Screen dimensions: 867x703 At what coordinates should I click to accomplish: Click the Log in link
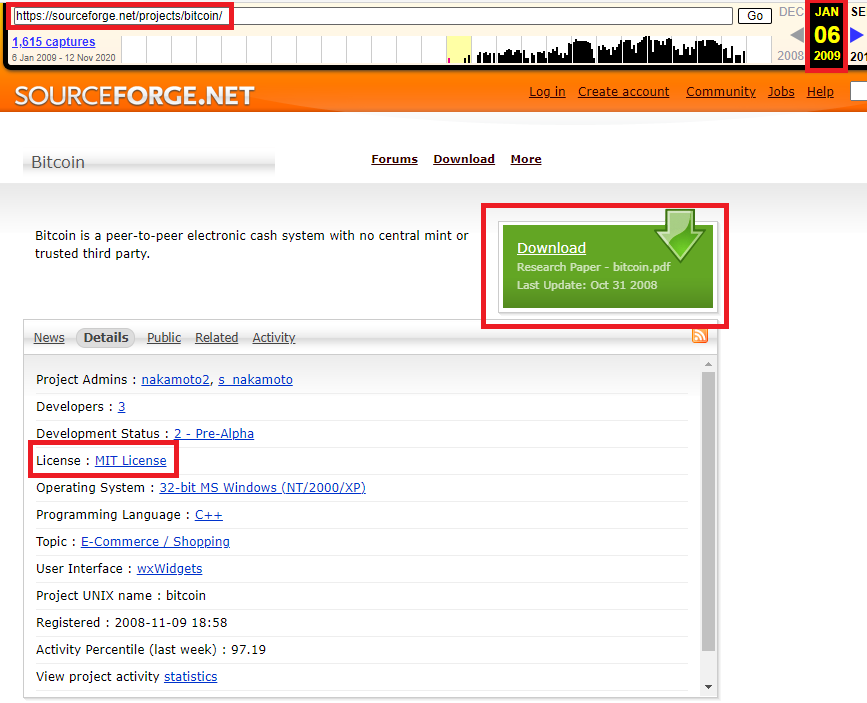coord(547,92)
